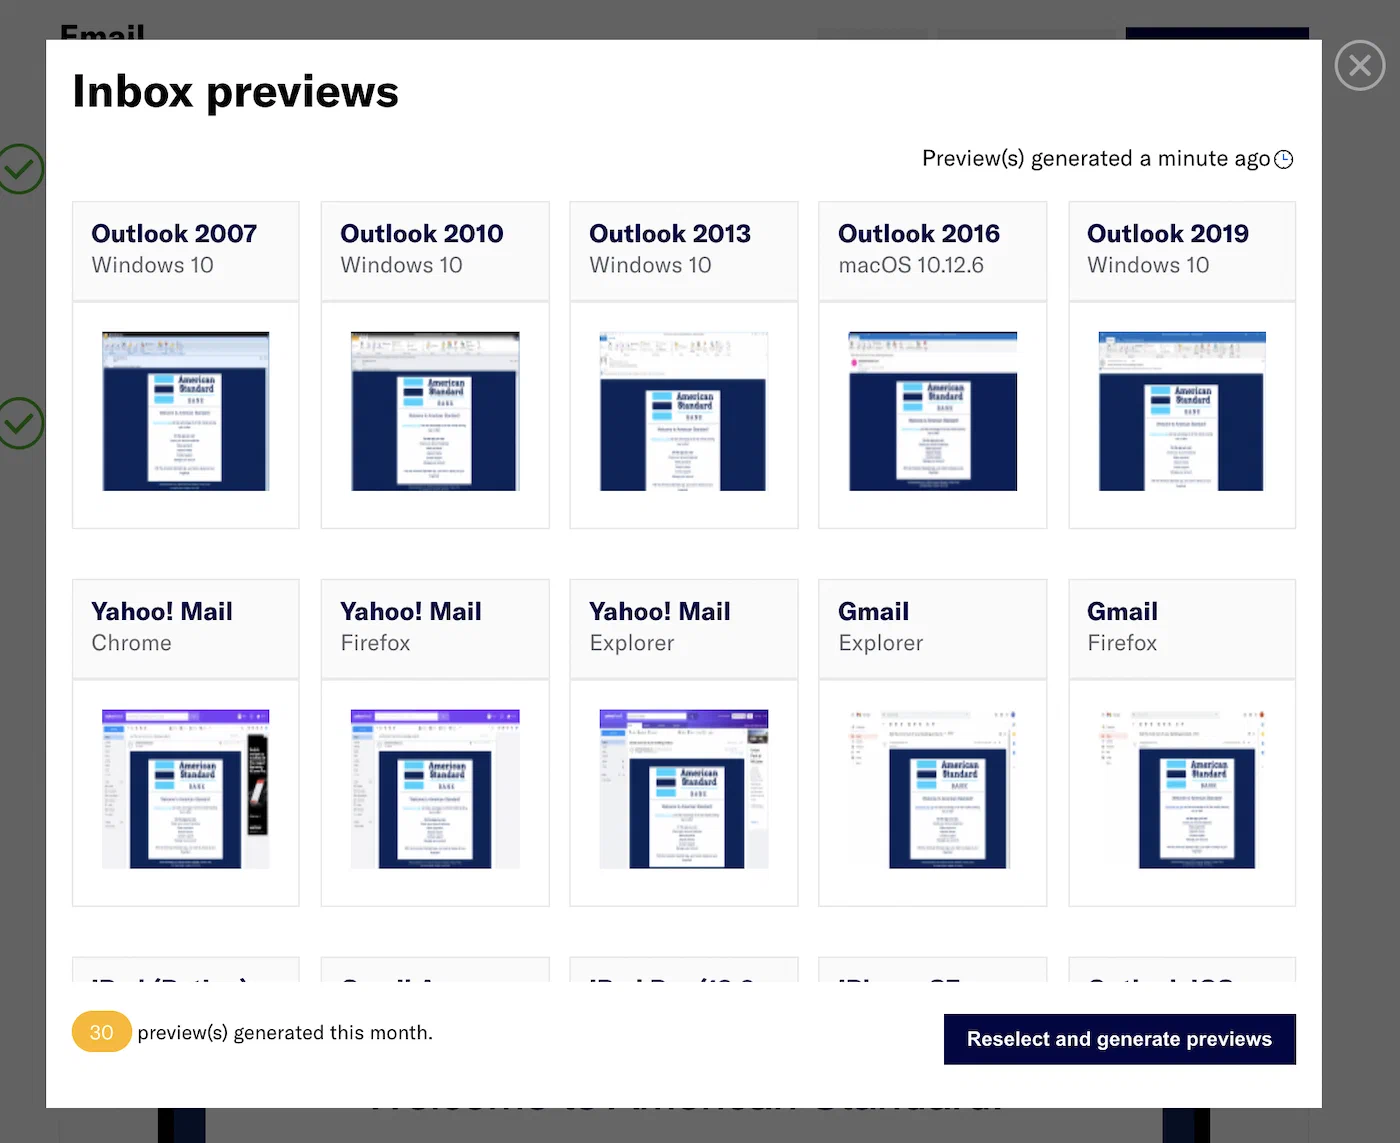View the Outlook 2013 preview thumbnail

(683, 411)
